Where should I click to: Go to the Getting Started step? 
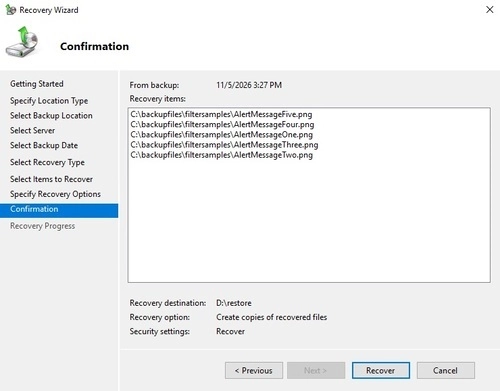pos(37,84)
